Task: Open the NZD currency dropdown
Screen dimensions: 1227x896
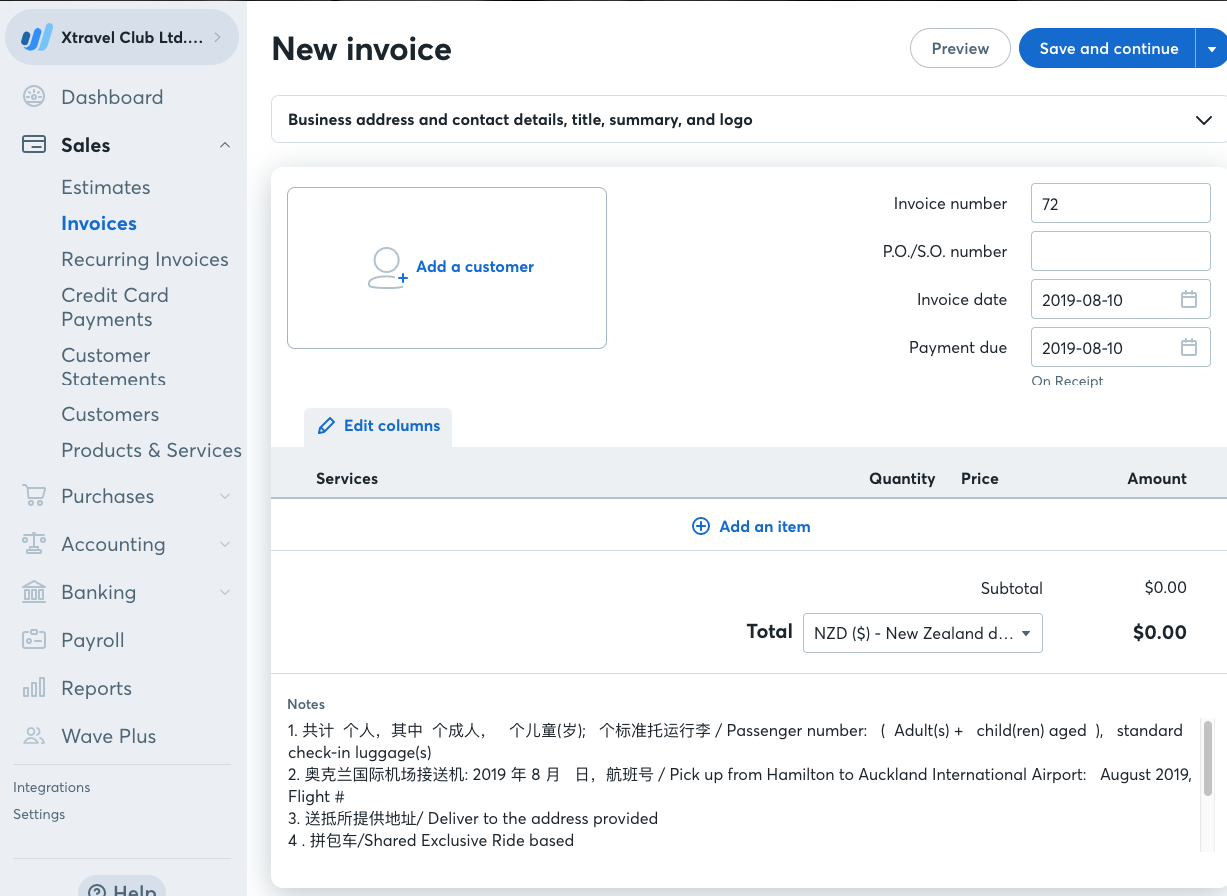Action: pyautogui.click(x=923, y=633)
